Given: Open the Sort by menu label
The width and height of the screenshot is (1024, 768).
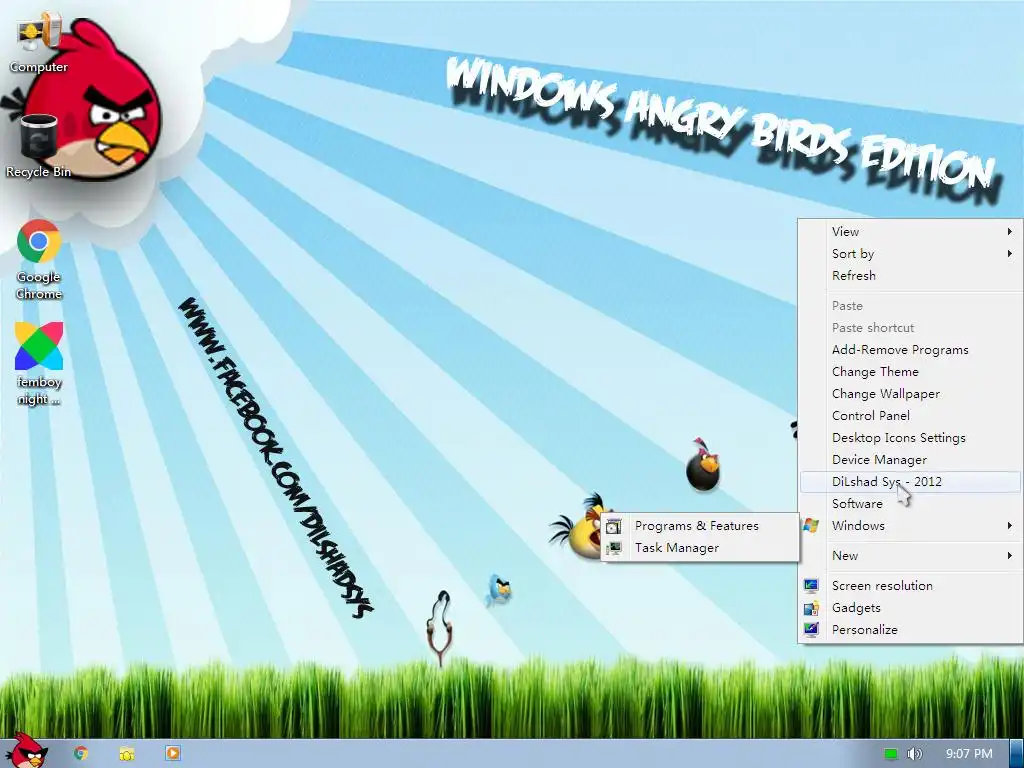Looking at the screenshot, I should [x=853, y=253].
